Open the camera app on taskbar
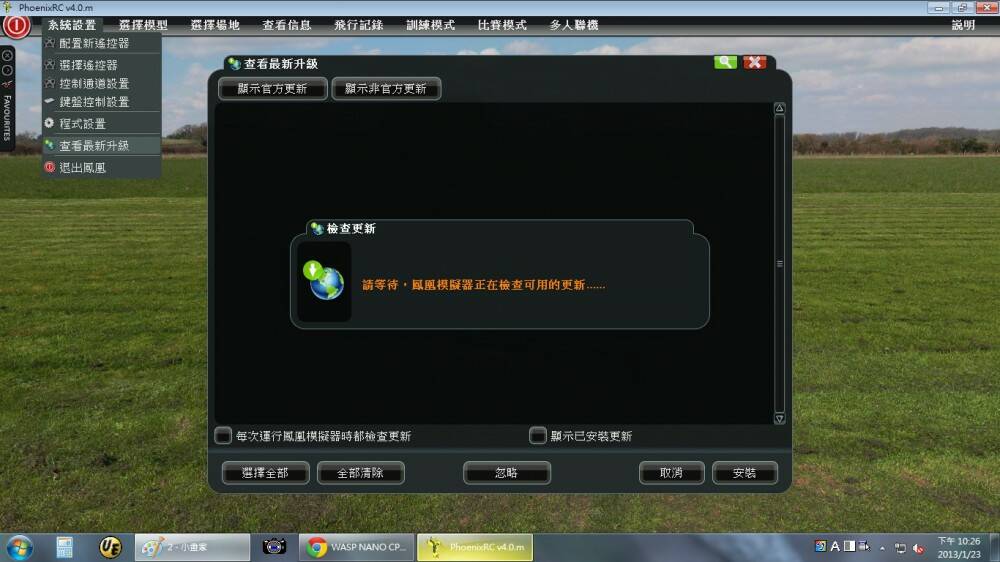 (x=274, y=547)
